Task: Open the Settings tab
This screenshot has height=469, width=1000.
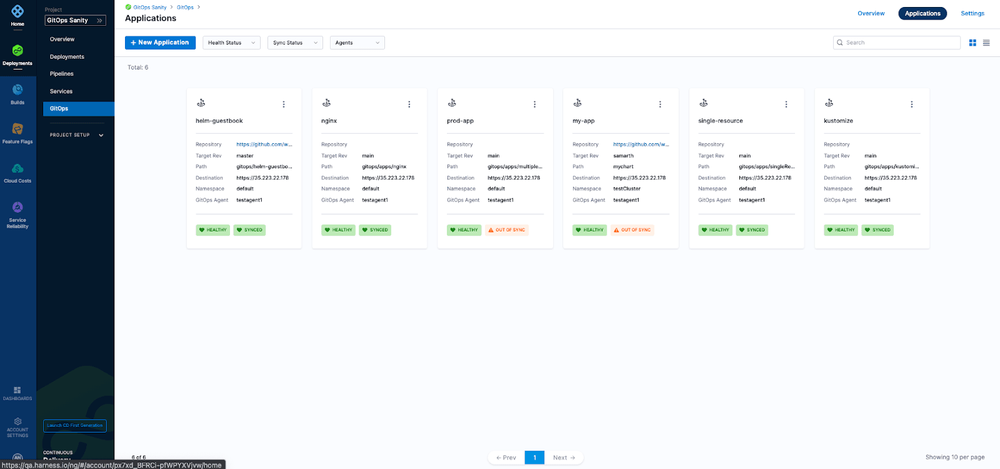Action: point(972,13)
